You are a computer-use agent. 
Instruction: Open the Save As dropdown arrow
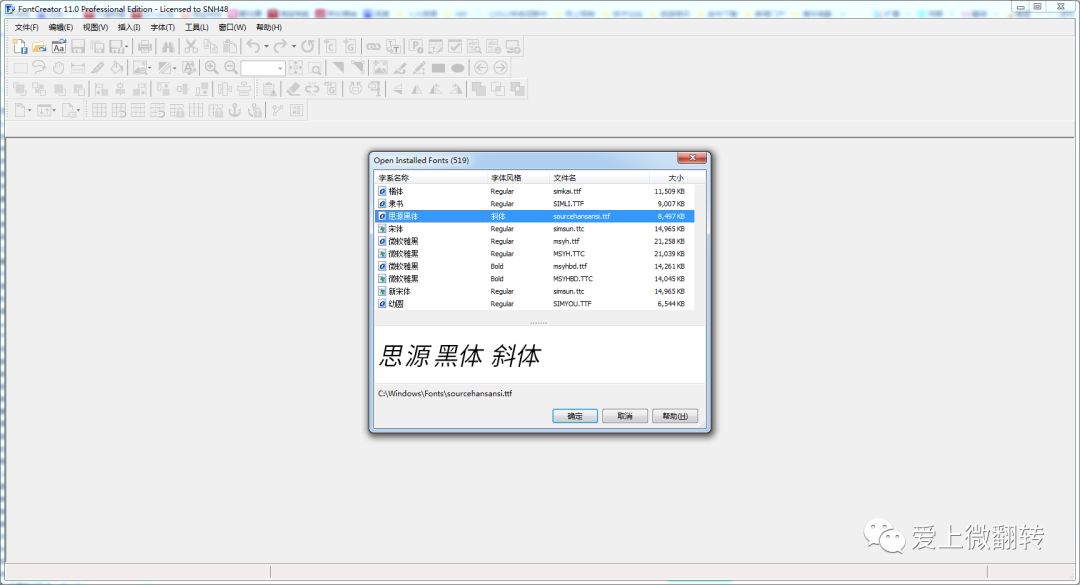(127, 47)
